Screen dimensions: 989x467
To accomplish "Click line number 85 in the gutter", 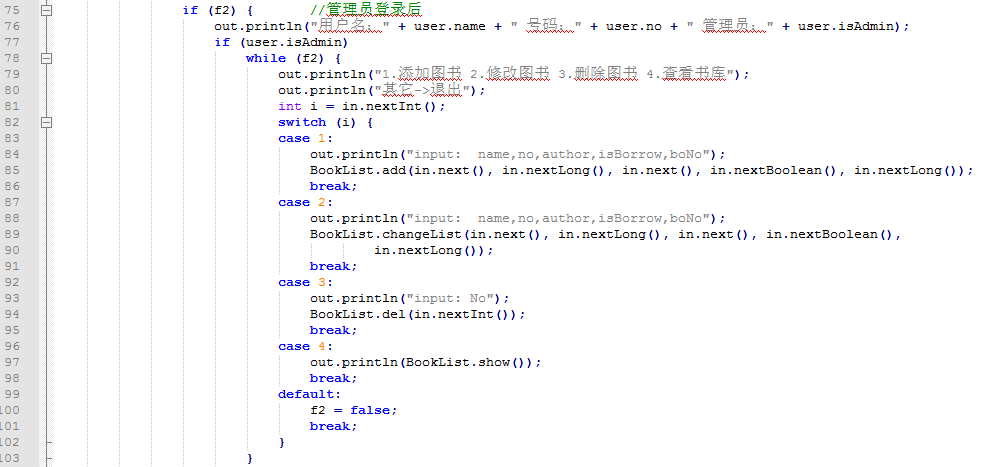I will point(12,170).
